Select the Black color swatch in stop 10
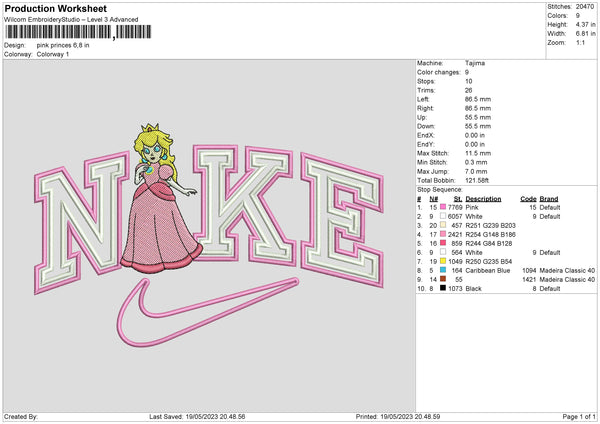The height and width of the screenshot is (424, 600). pos(443,288)
